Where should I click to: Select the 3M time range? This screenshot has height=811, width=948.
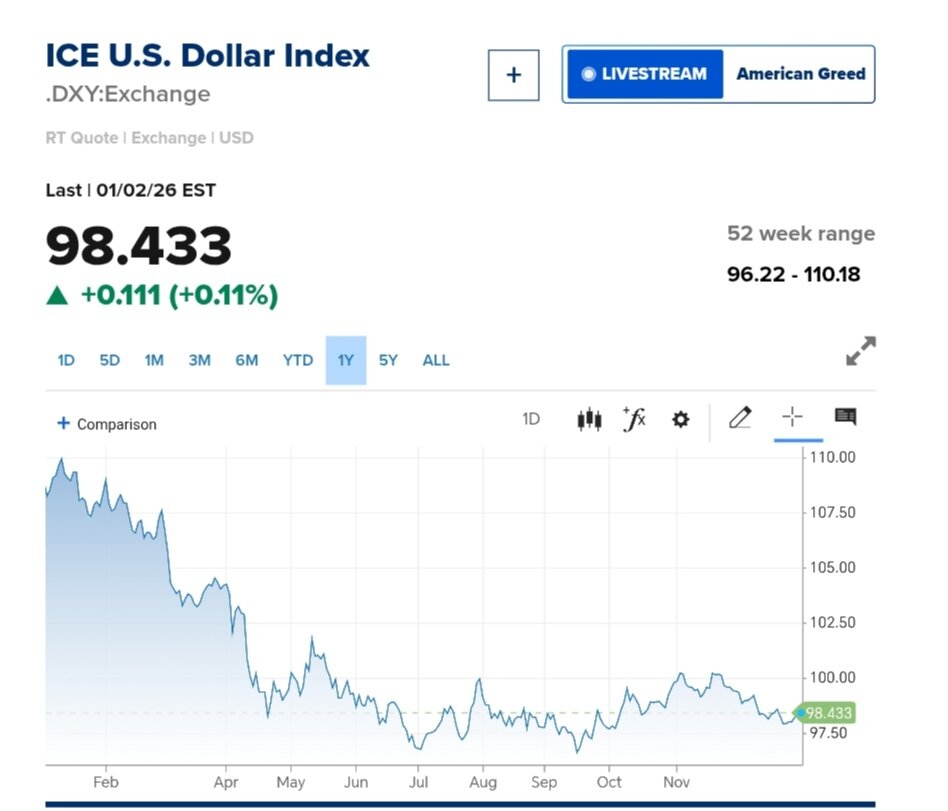200,360
